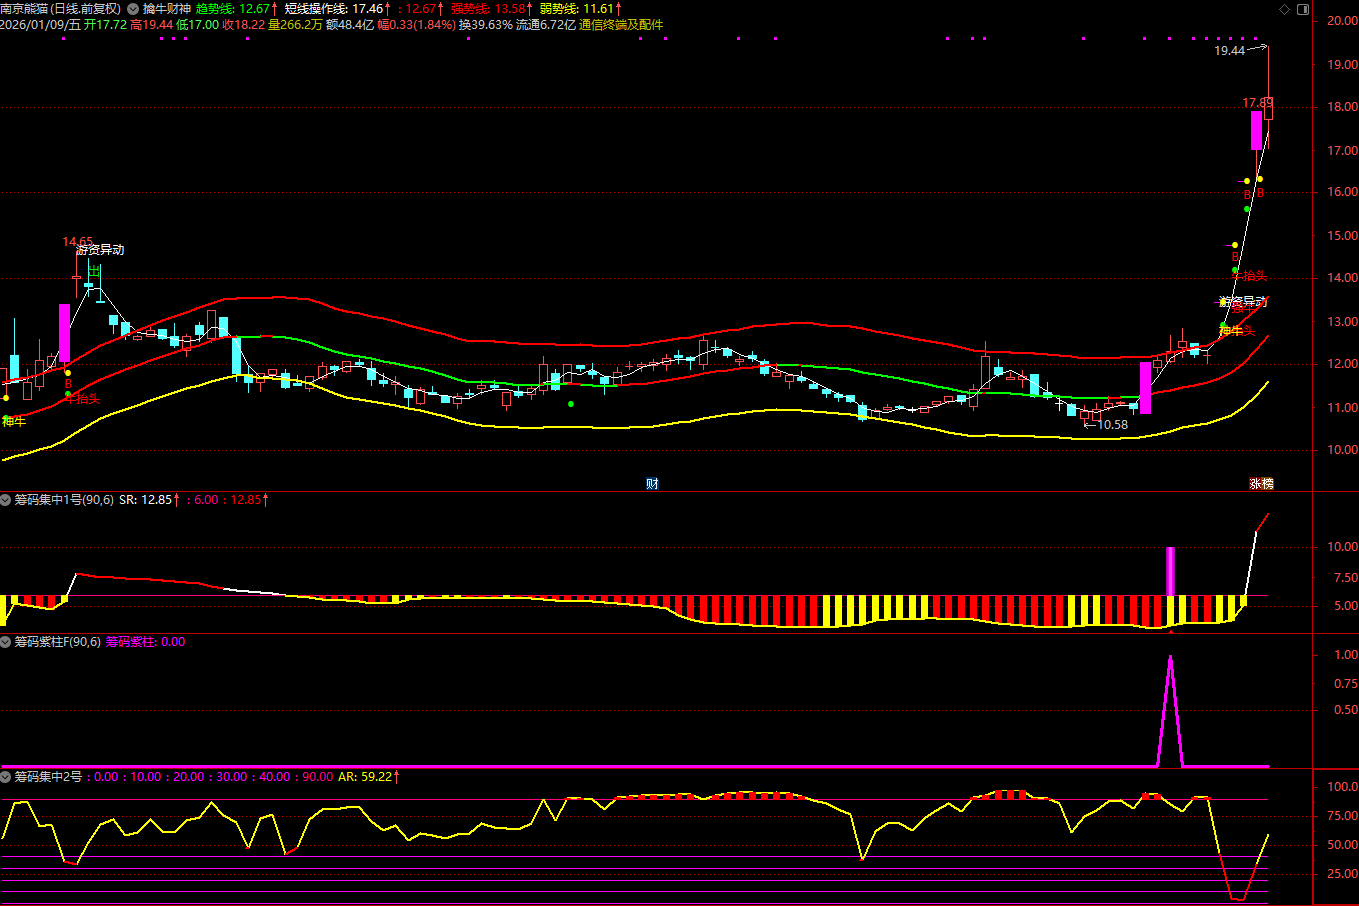Click the 通信终端及配件 sector link
This screenshot has width=1359, height=906.
[x=620, y=25]
